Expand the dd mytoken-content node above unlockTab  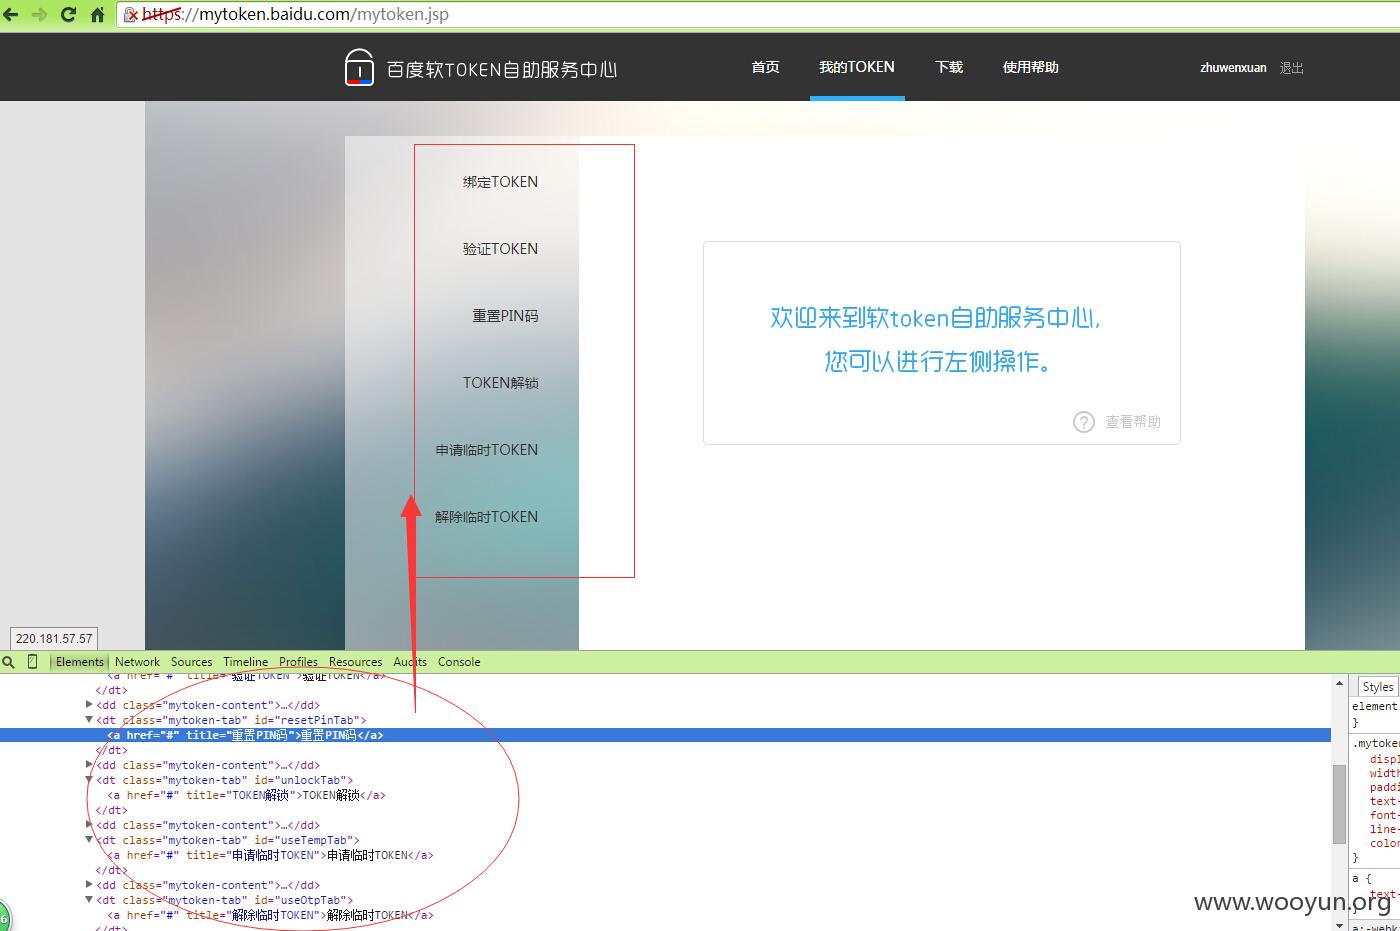point(89,765)
